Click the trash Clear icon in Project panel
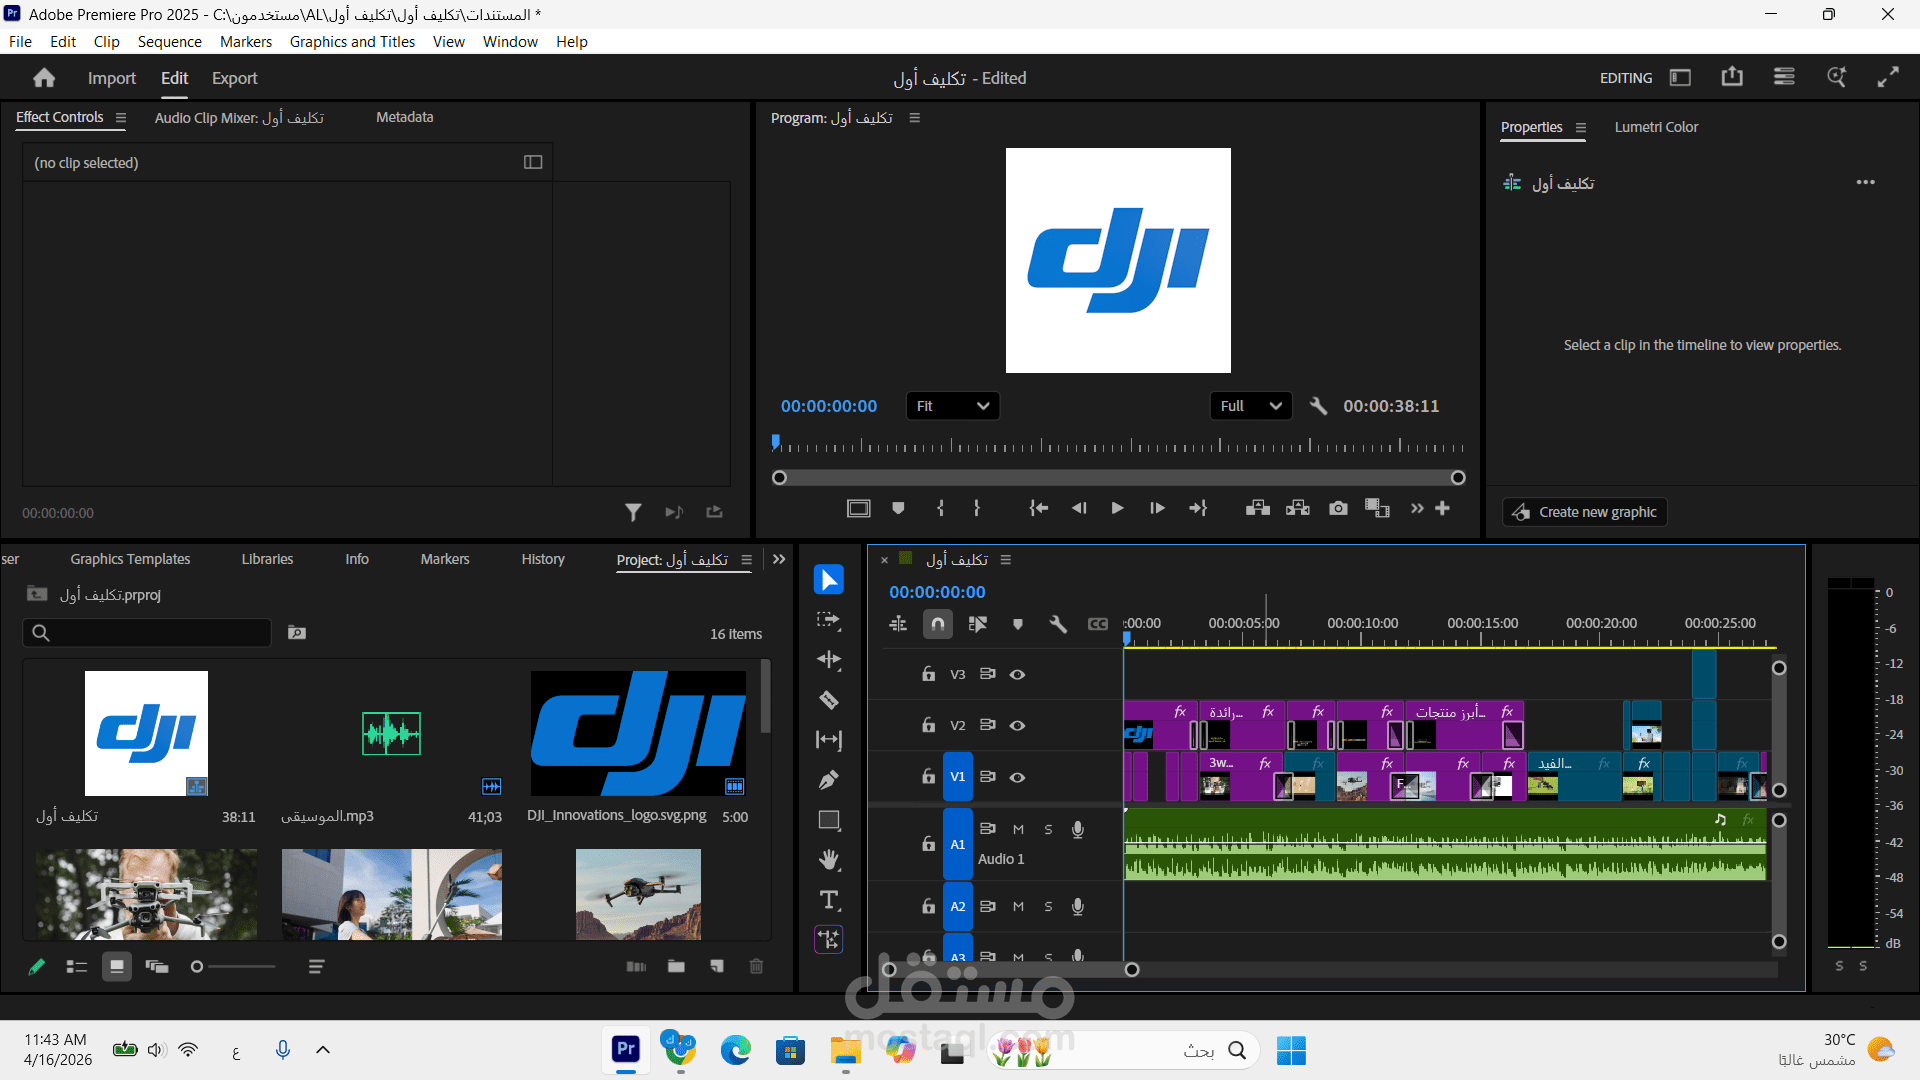 [x=756, y=966]
